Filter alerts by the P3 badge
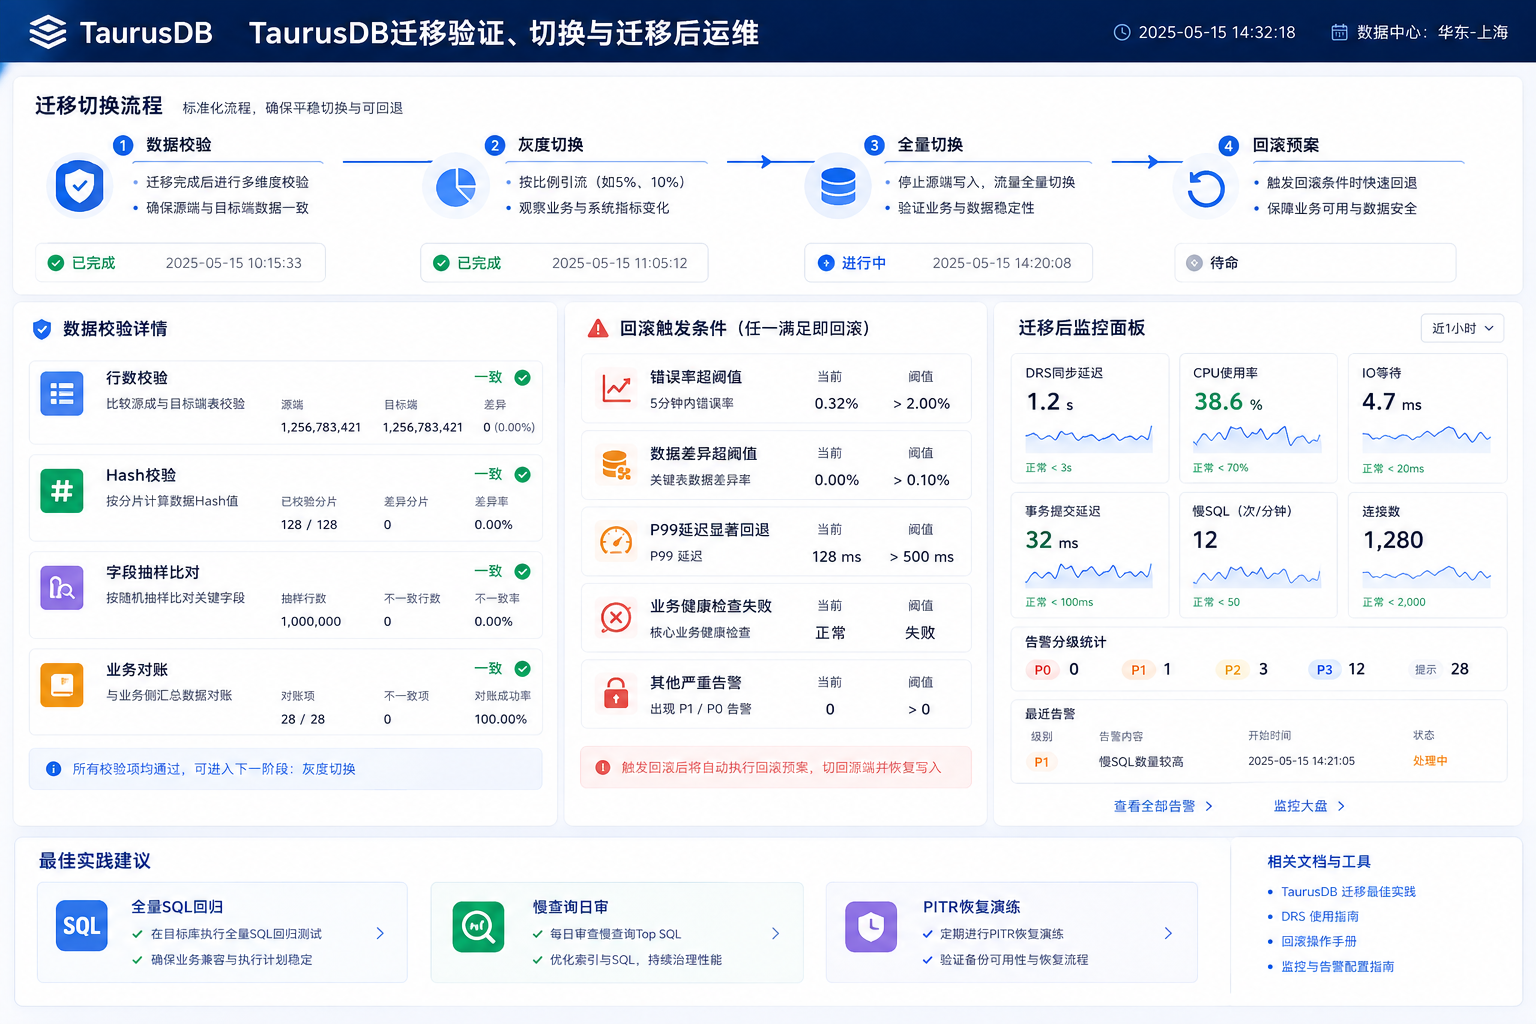 1324,670
